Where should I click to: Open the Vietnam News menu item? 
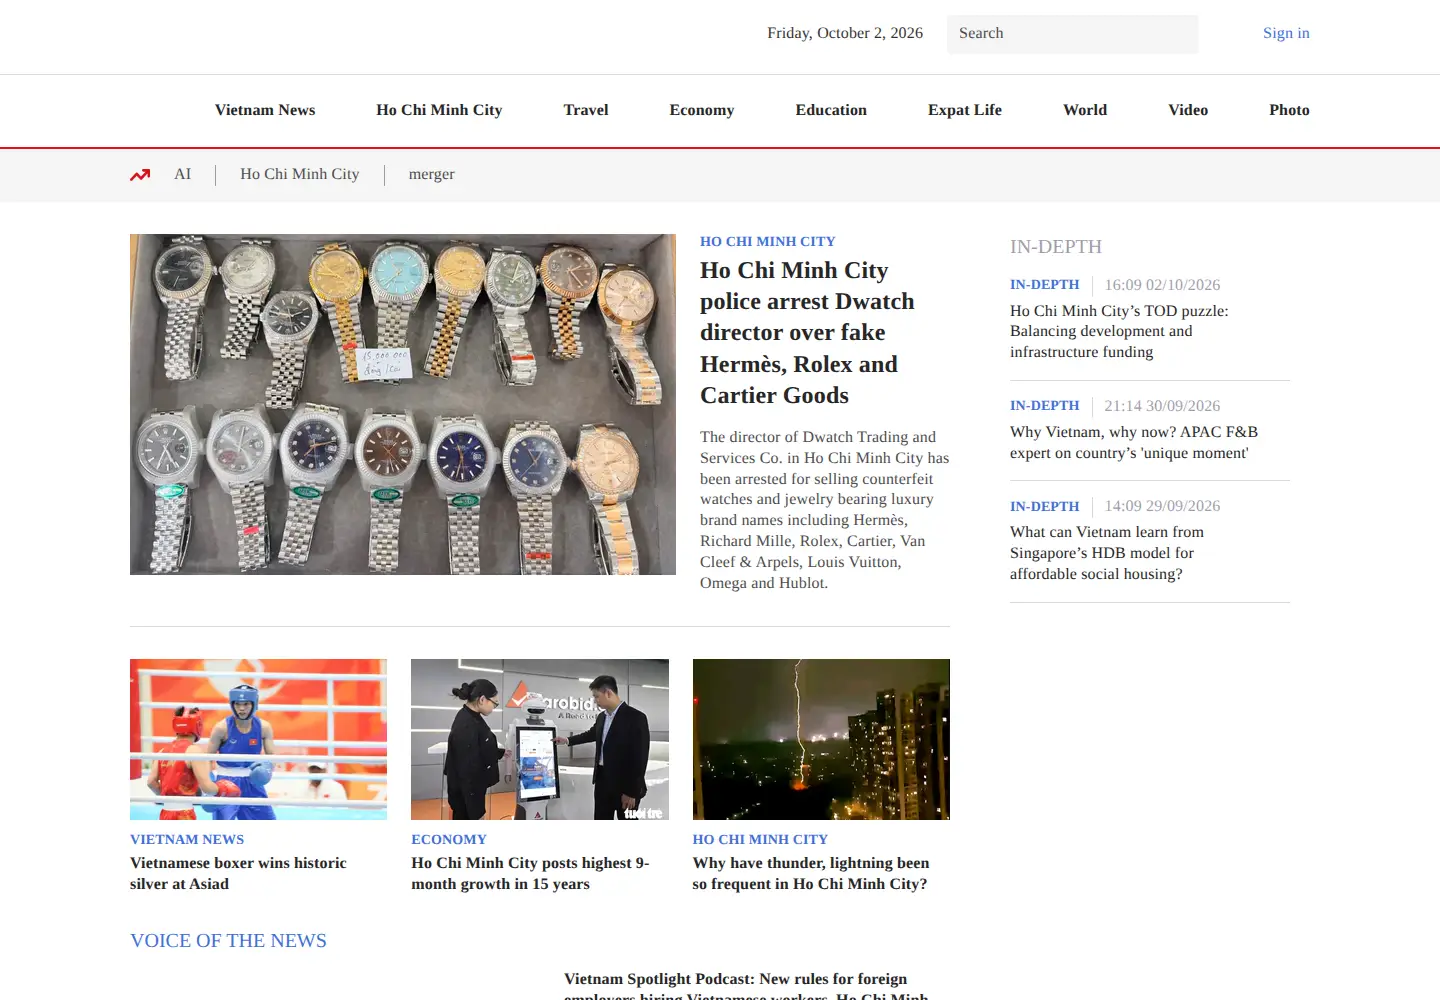tap(265, 110)
